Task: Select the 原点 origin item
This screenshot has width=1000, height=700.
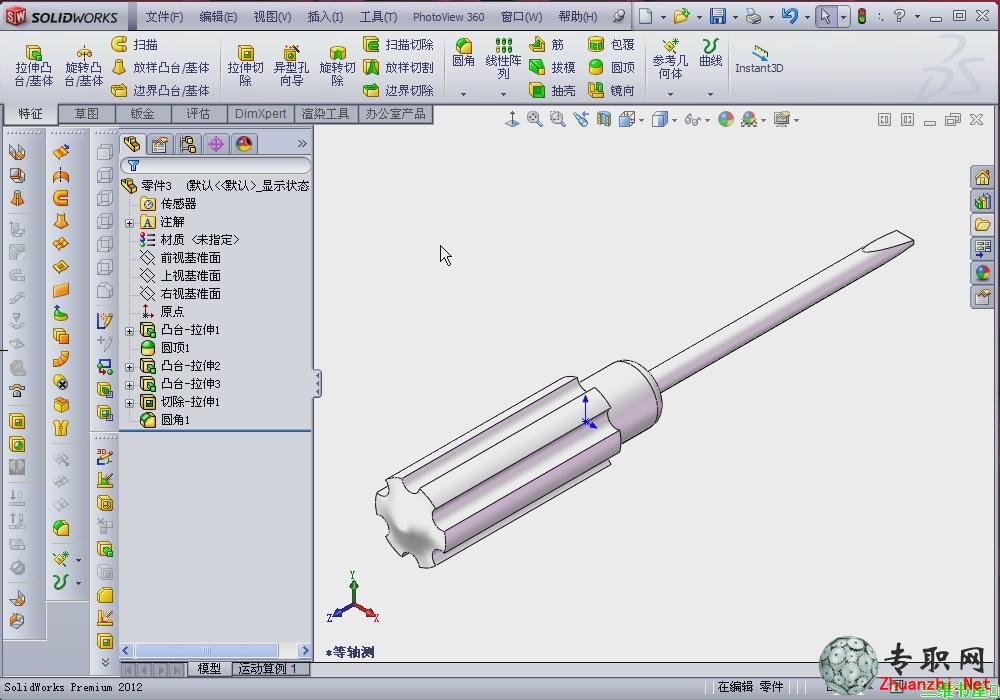Action: [x=163, y=311]
